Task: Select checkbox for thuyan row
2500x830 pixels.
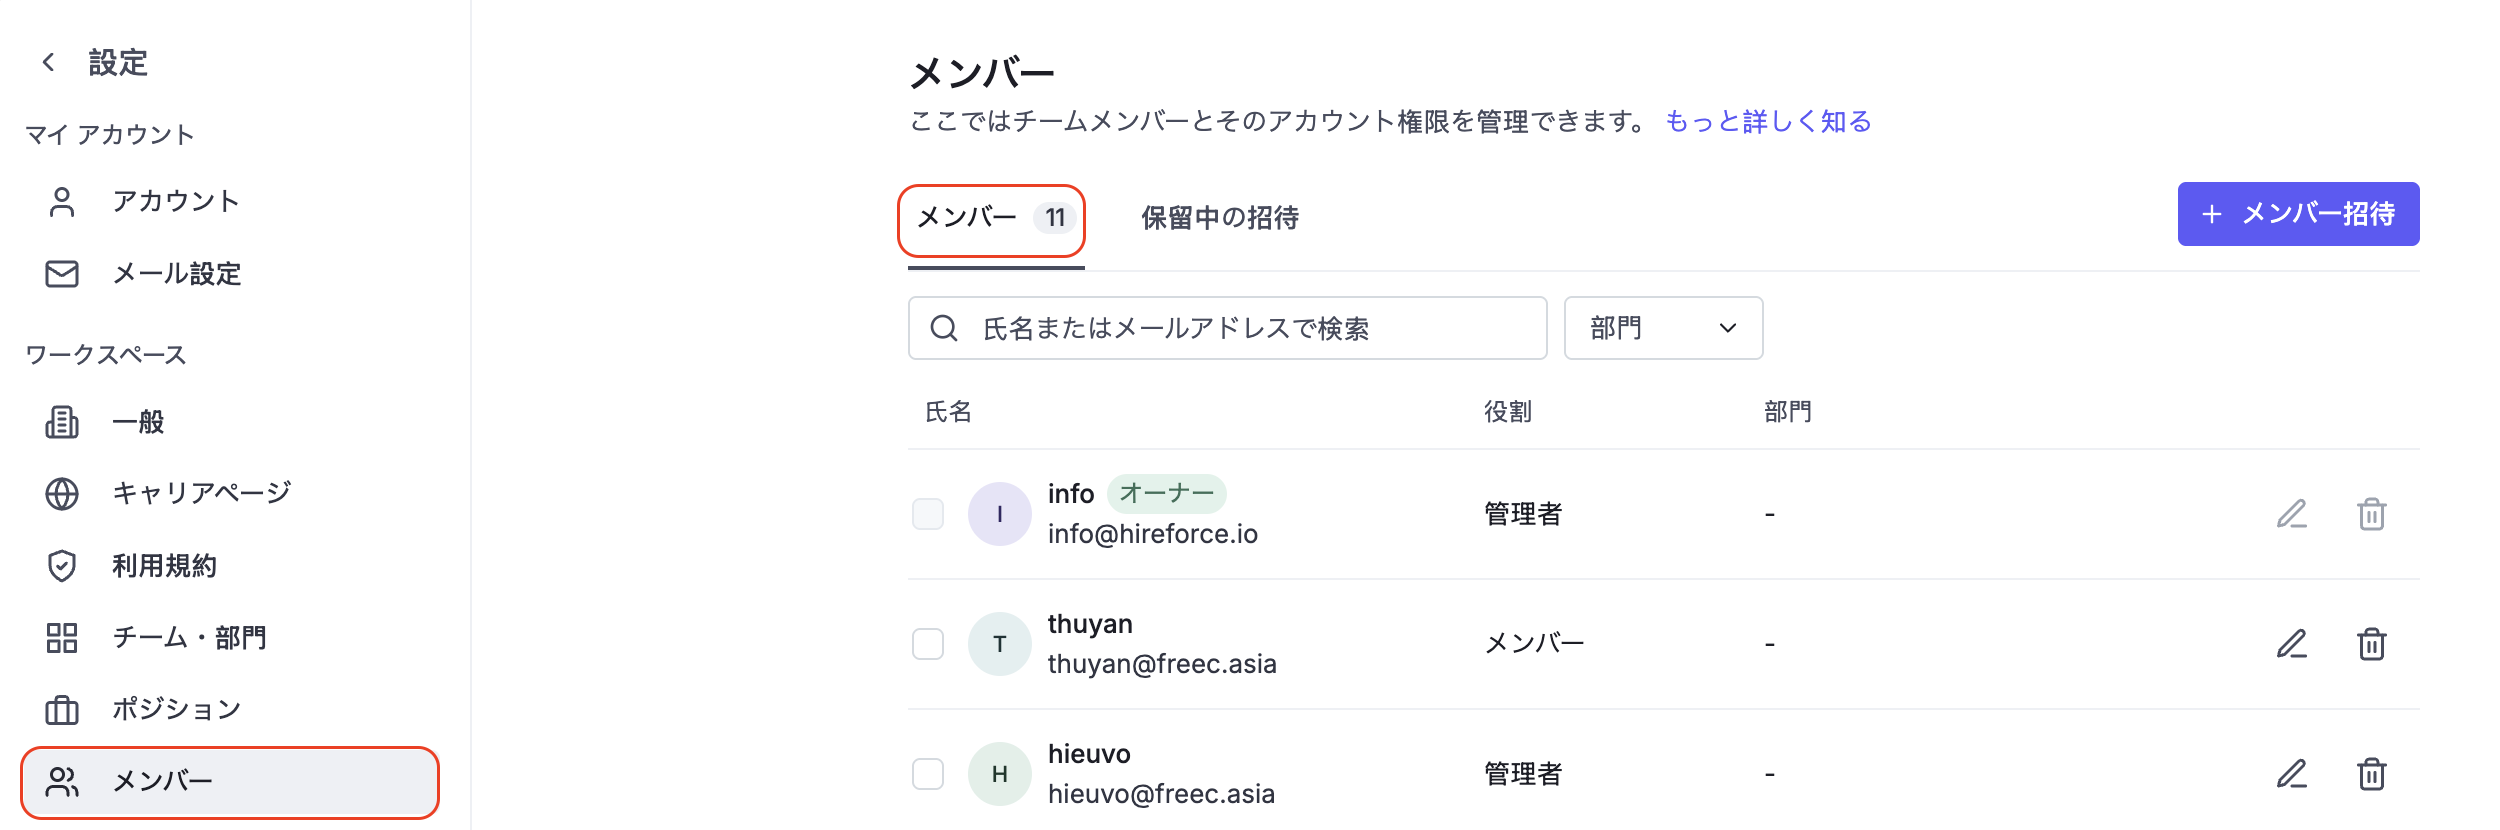Action: (x=928, y=644)
